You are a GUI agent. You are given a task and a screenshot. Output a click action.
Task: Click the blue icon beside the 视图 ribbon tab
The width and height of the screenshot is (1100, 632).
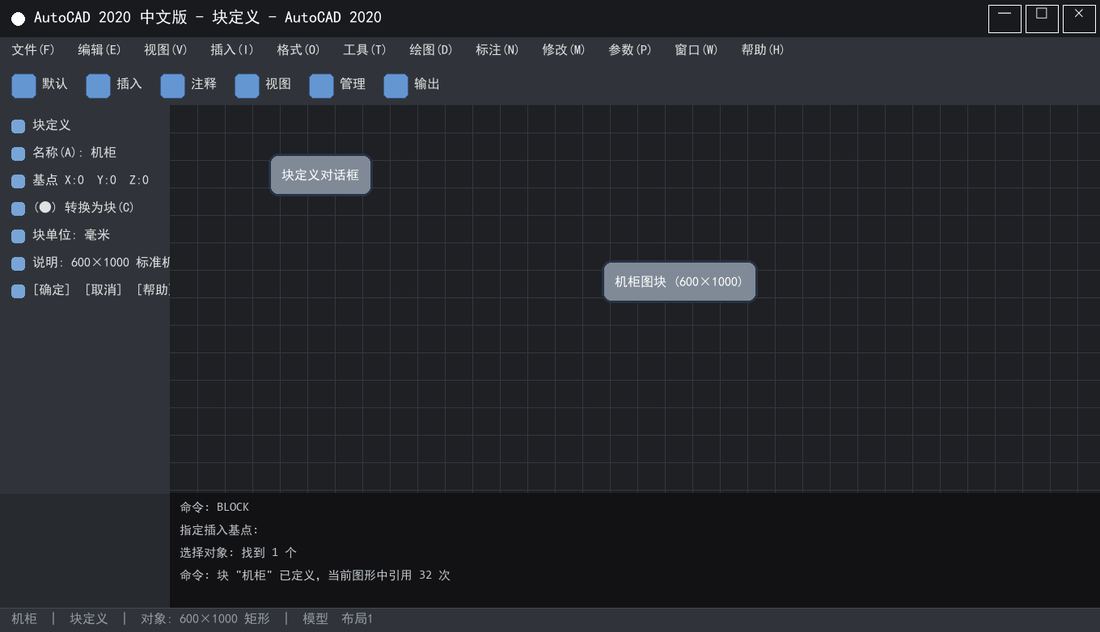(246, 86)
